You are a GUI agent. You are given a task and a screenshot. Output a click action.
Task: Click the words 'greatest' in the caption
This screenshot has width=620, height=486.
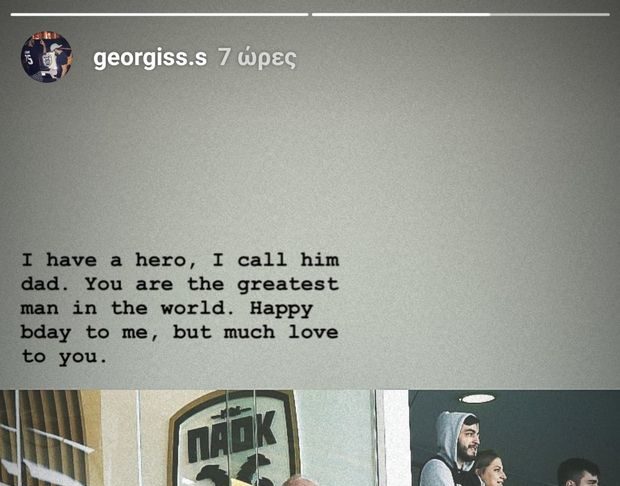pos(288,285)
